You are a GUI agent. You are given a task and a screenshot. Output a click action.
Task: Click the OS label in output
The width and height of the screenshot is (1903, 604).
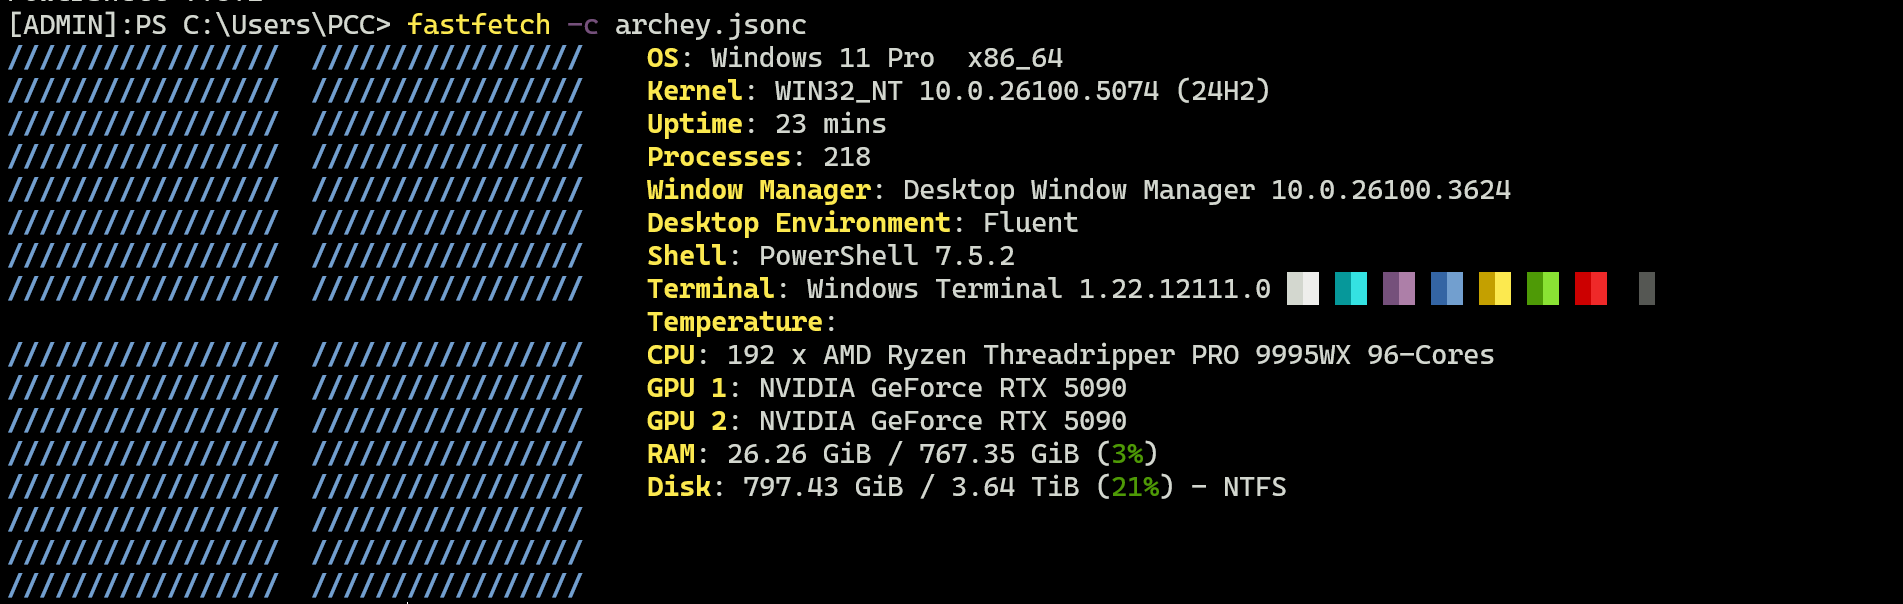(663, 58)
